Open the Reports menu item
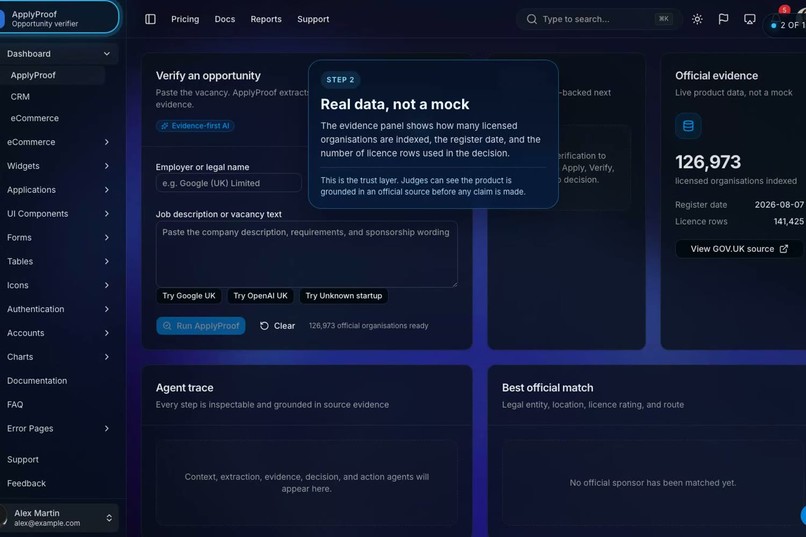The width and height of the screenshot is (806, 537). coord(266,19)
